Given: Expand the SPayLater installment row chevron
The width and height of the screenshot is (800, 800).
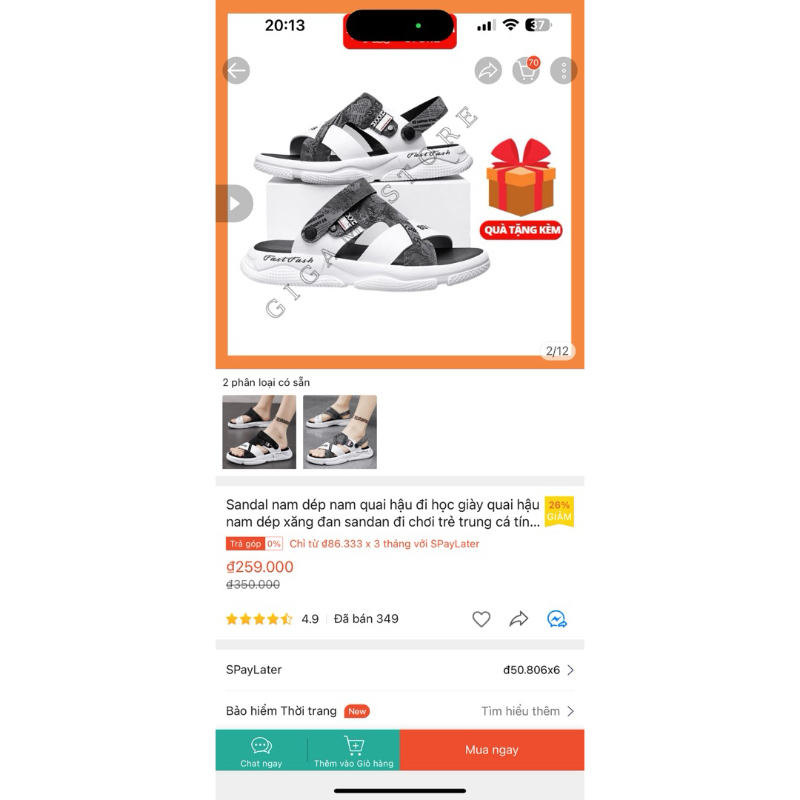Looking at the screenshot, I should point(570,670).
